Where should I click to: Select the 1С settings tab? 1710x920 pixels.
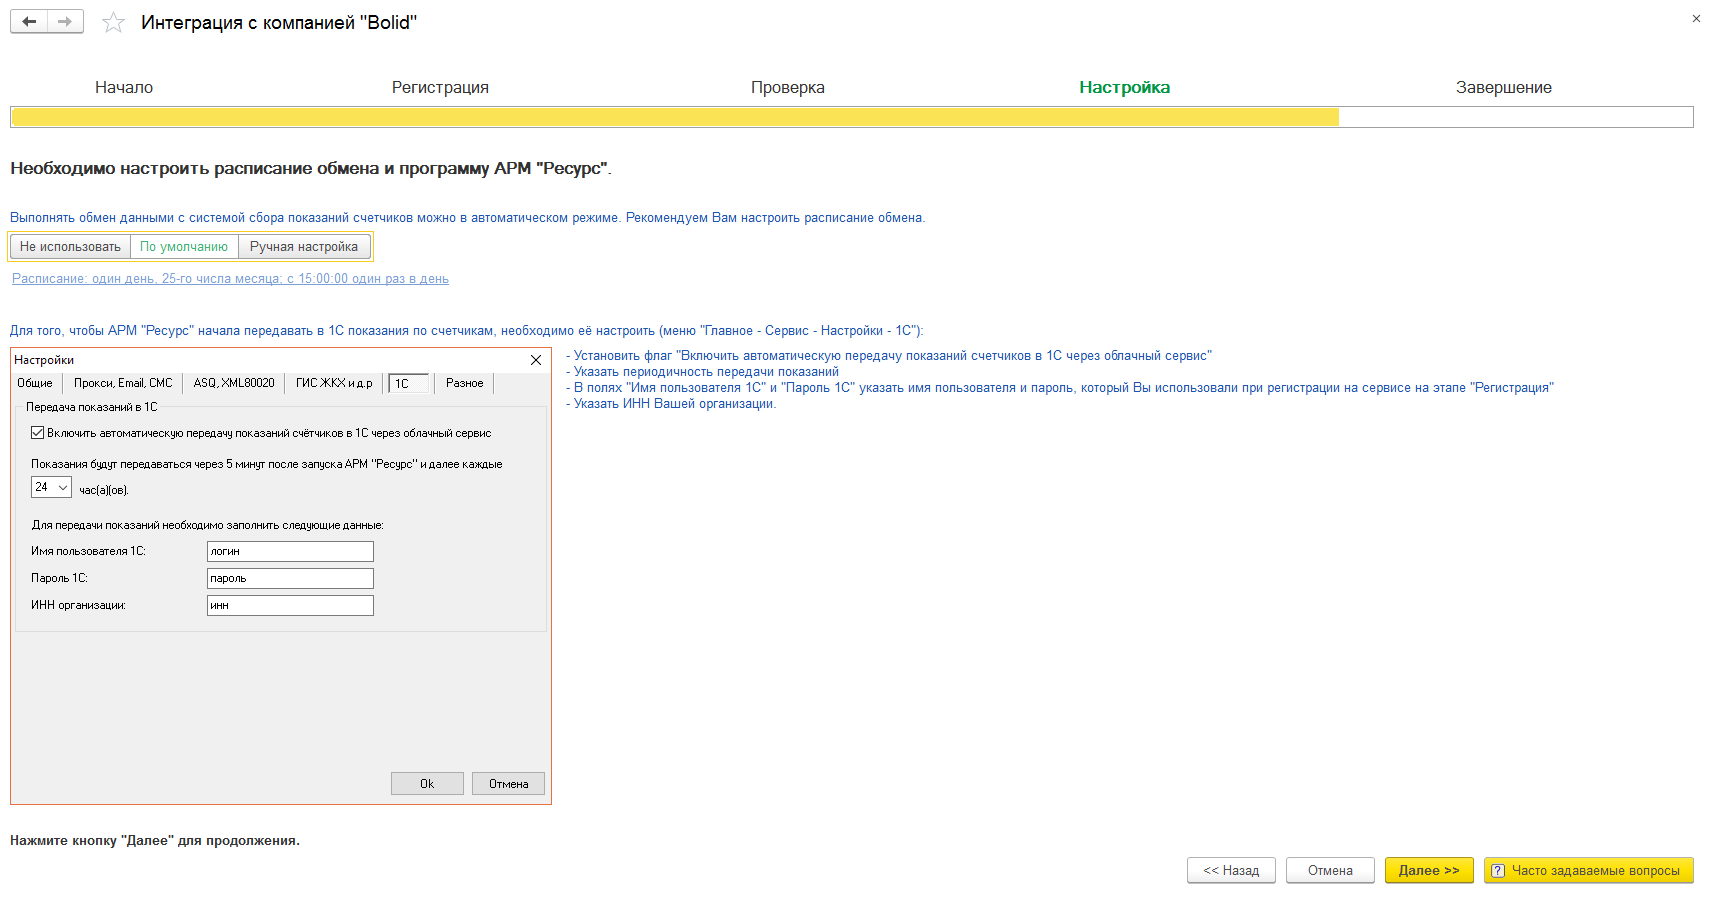408,383
